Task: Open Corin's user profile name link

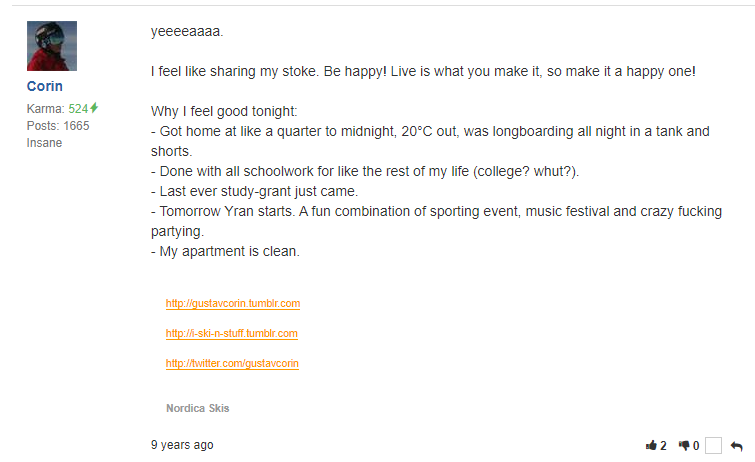Action: pyautogui.click(x=44, y=86)
